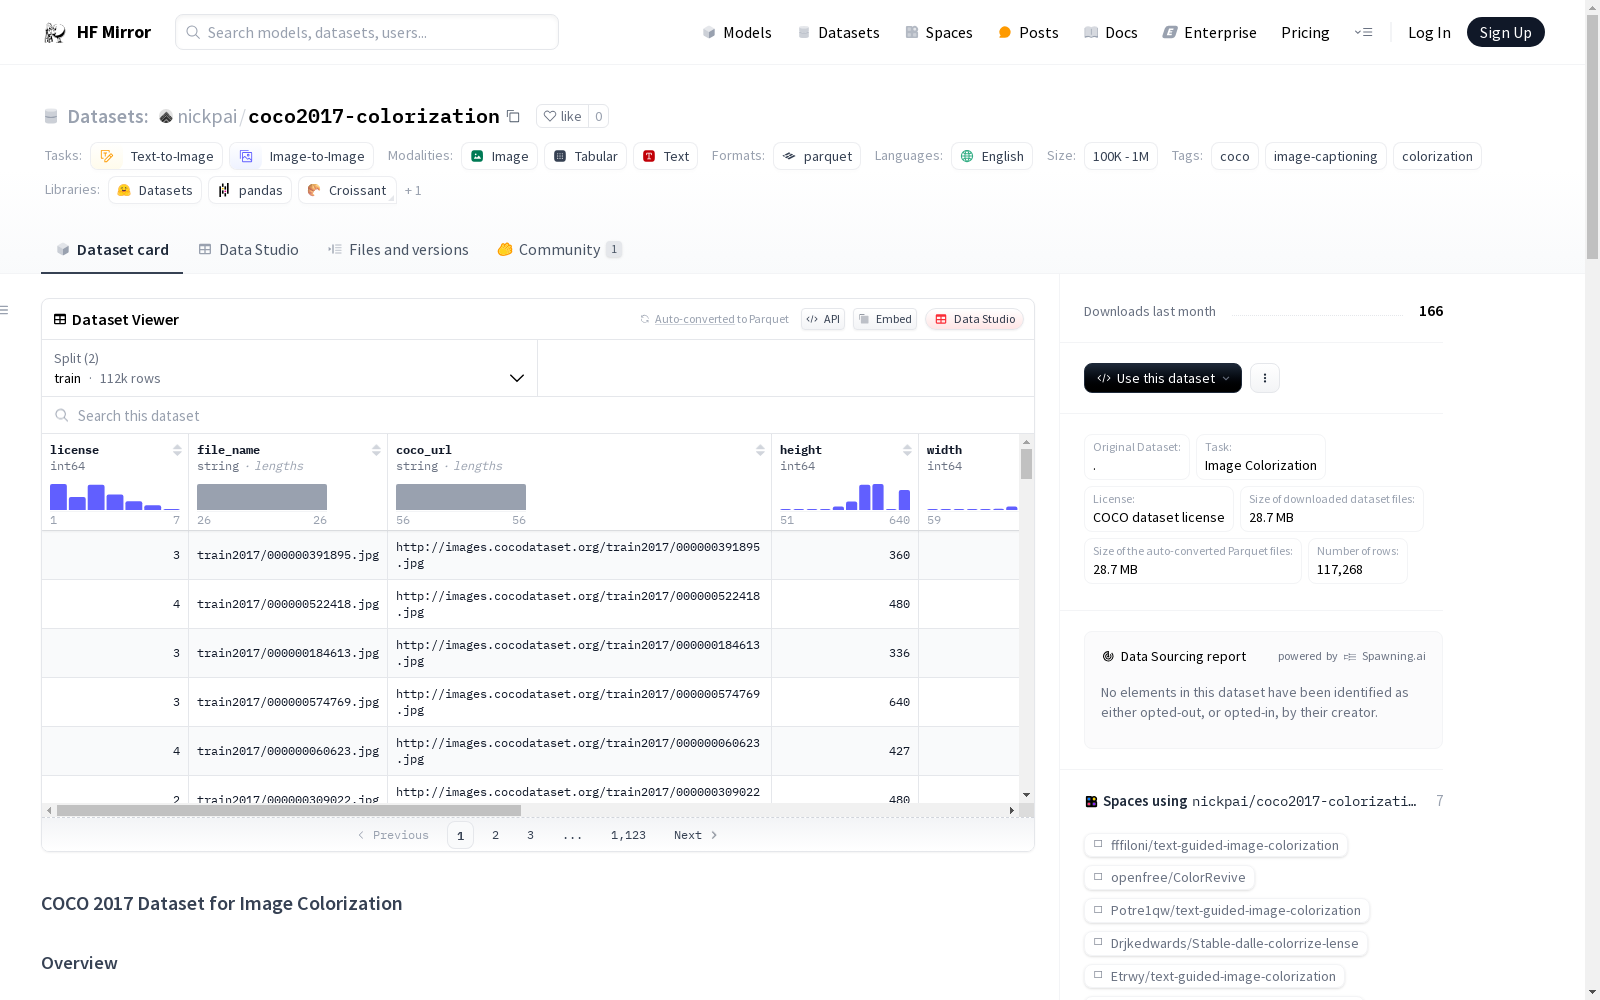The height and width of the screenshot is (1000, 1600).
Task: Select cell train2017/000000522418.jpg
Action: pyautogui.click(x=288, y=604)
